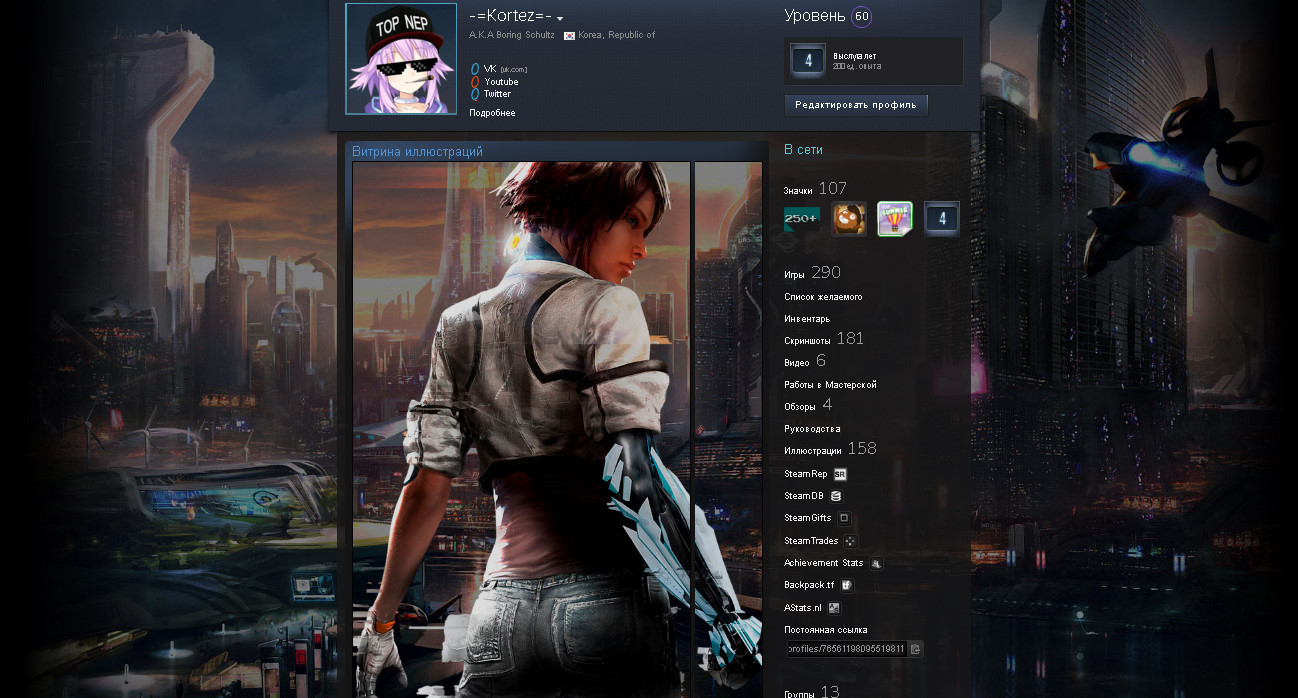Click the 250+ games collector badge
The image size is (1298, 698).
(802, 219)
